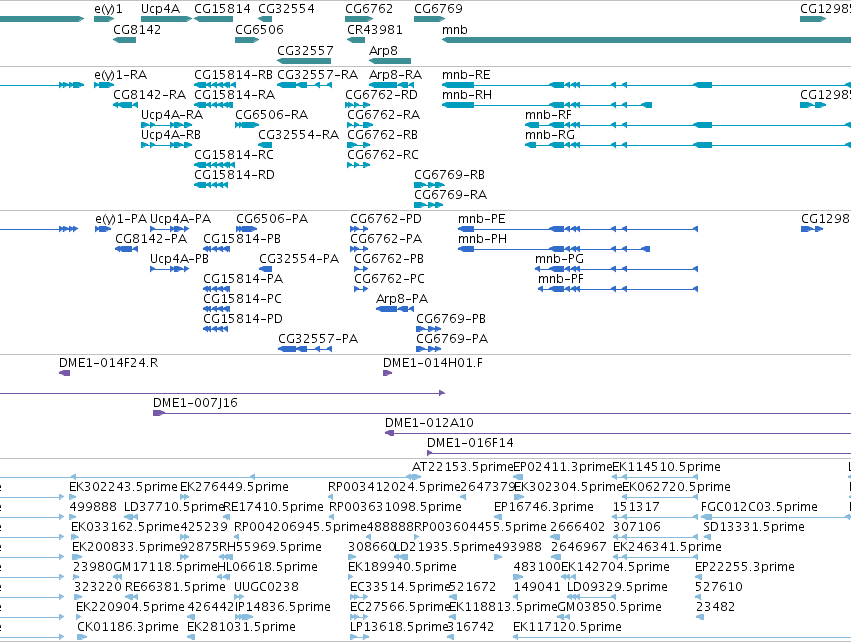Select the DME1-014H01.F clone label
Screen dimensions: 851x642
[x=433, y=363]
